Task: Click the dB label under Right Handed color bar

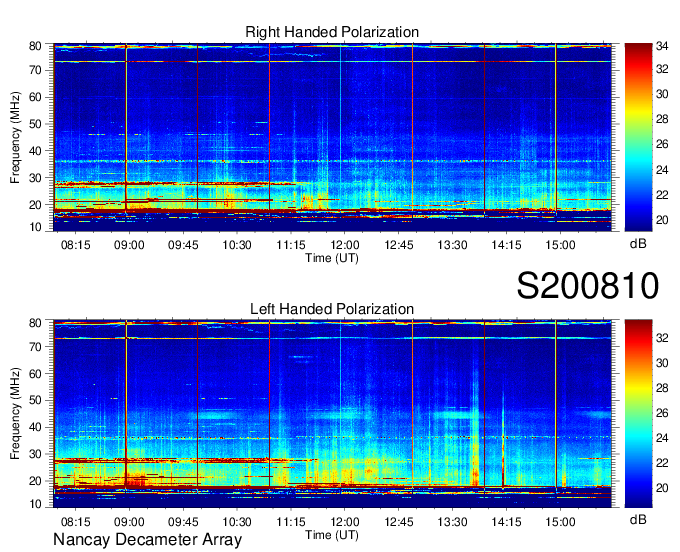Action: point(638,244)
